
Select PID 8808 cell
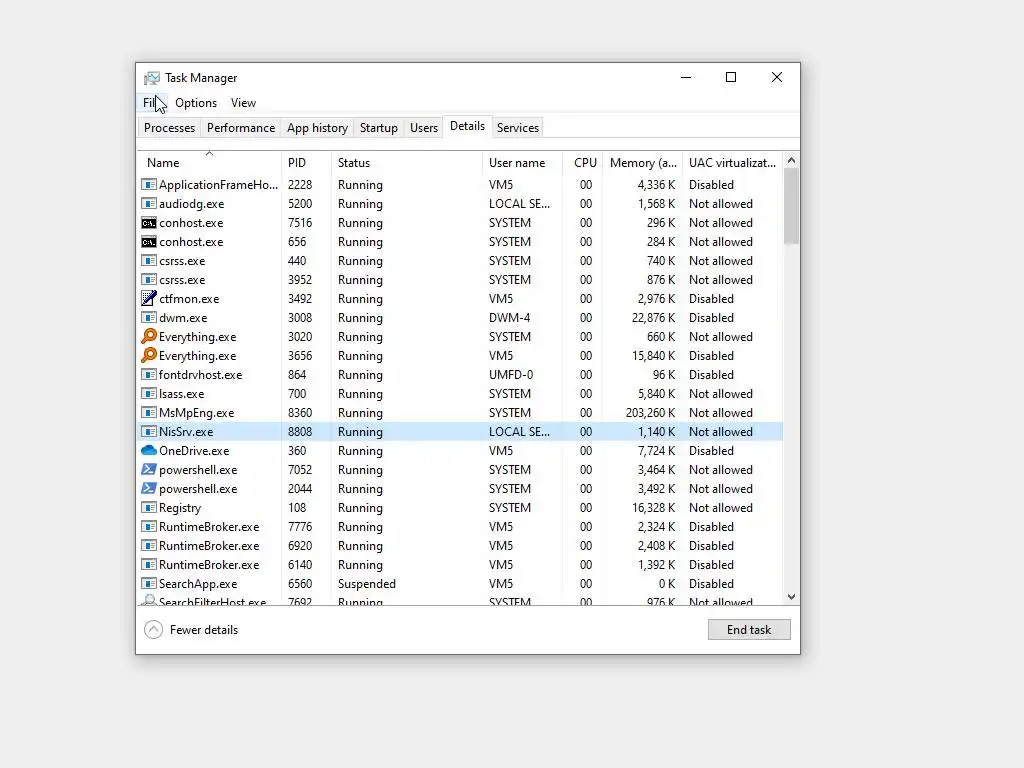tap(300, 432)
